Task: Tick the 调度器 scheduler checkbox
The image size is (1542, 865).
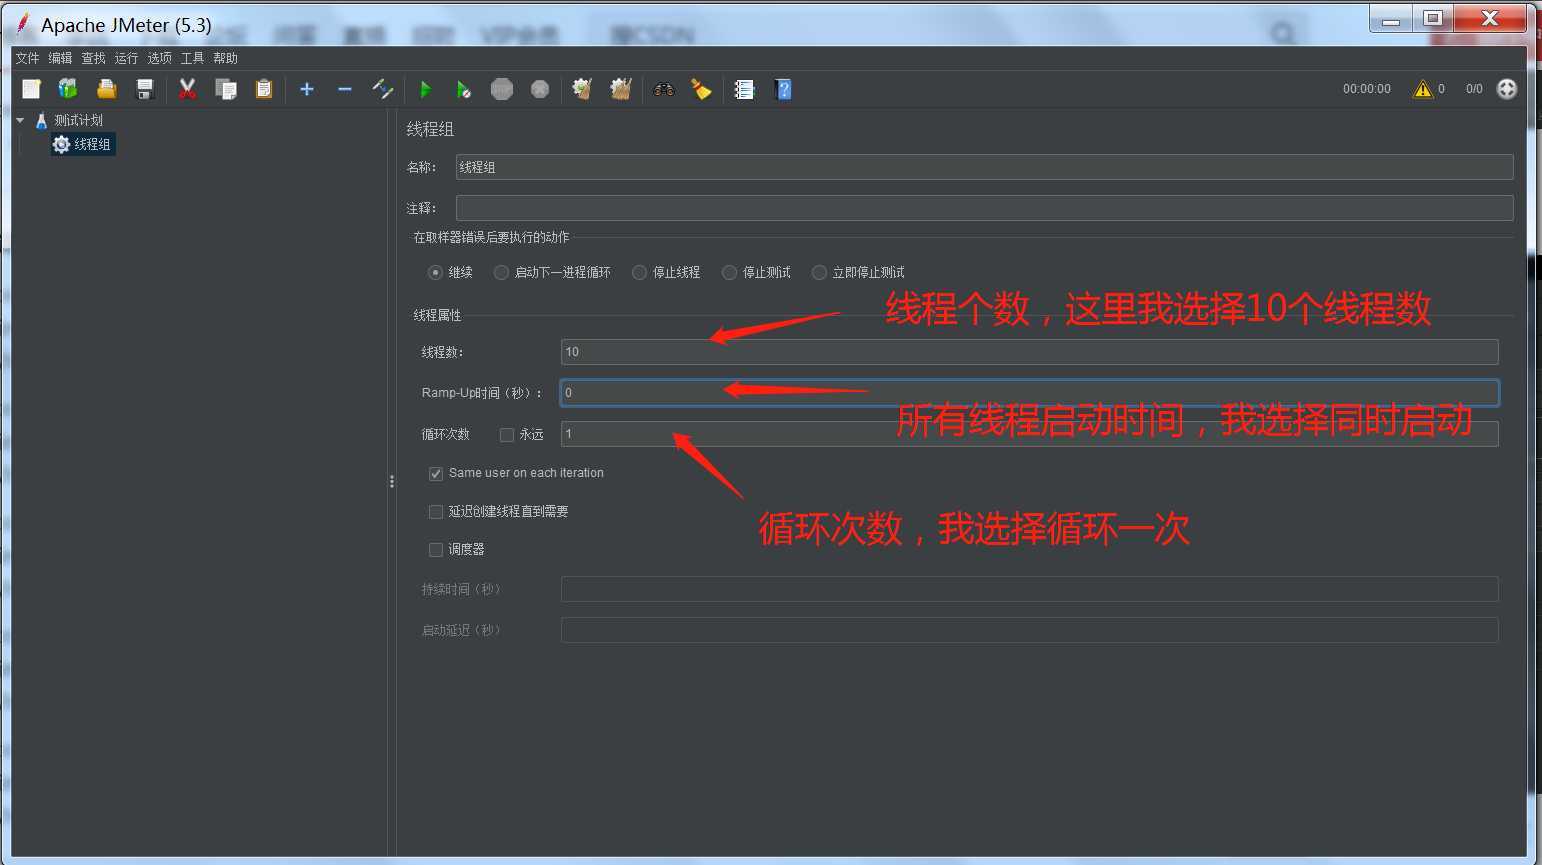Action: point(436,550)
